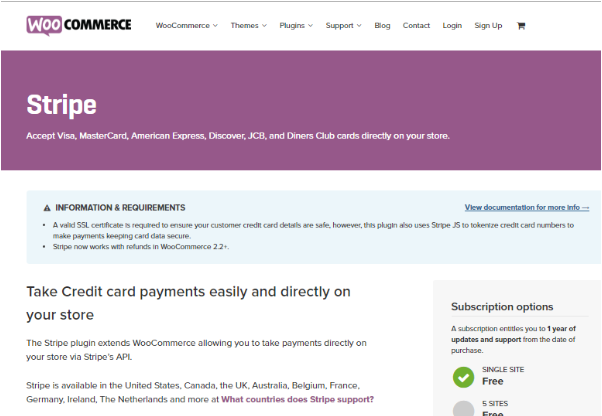Click the Sign Up menu item
This screenshot has width=602, height=416.
pyautogui.click(x=488, y=26)
